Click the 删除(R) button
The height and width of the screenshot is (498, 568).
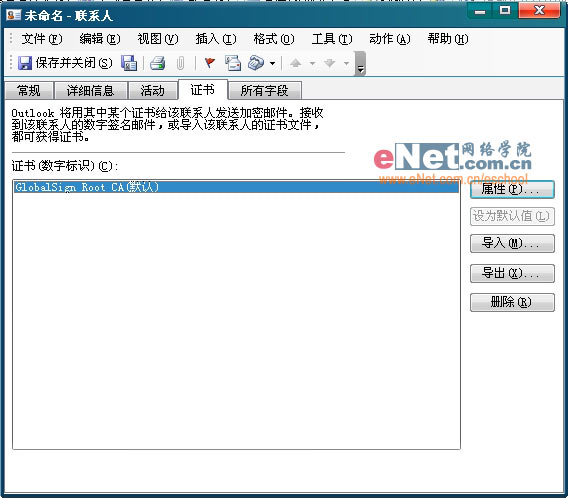tap(512, 302)
